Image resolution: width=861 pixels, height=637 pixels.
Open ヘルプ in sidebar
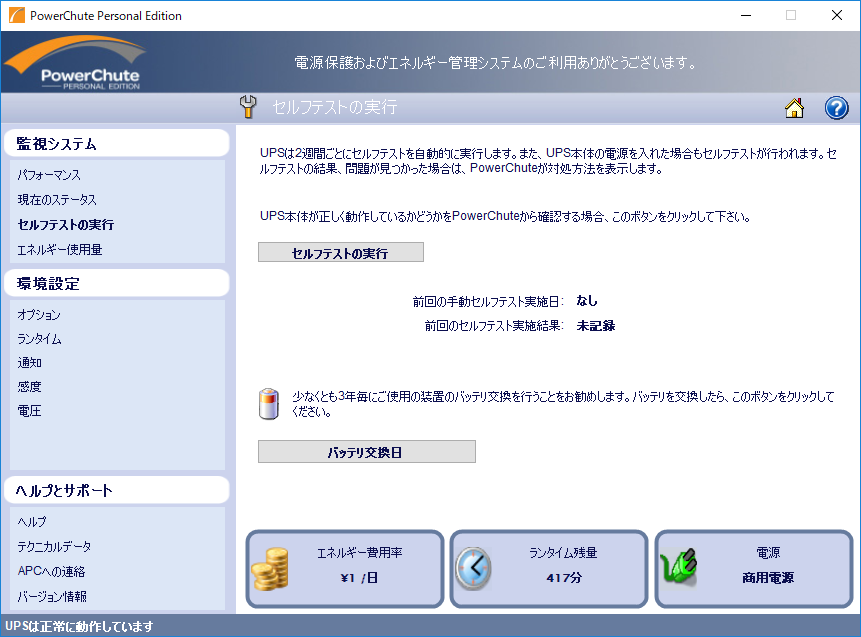point(32,522)
